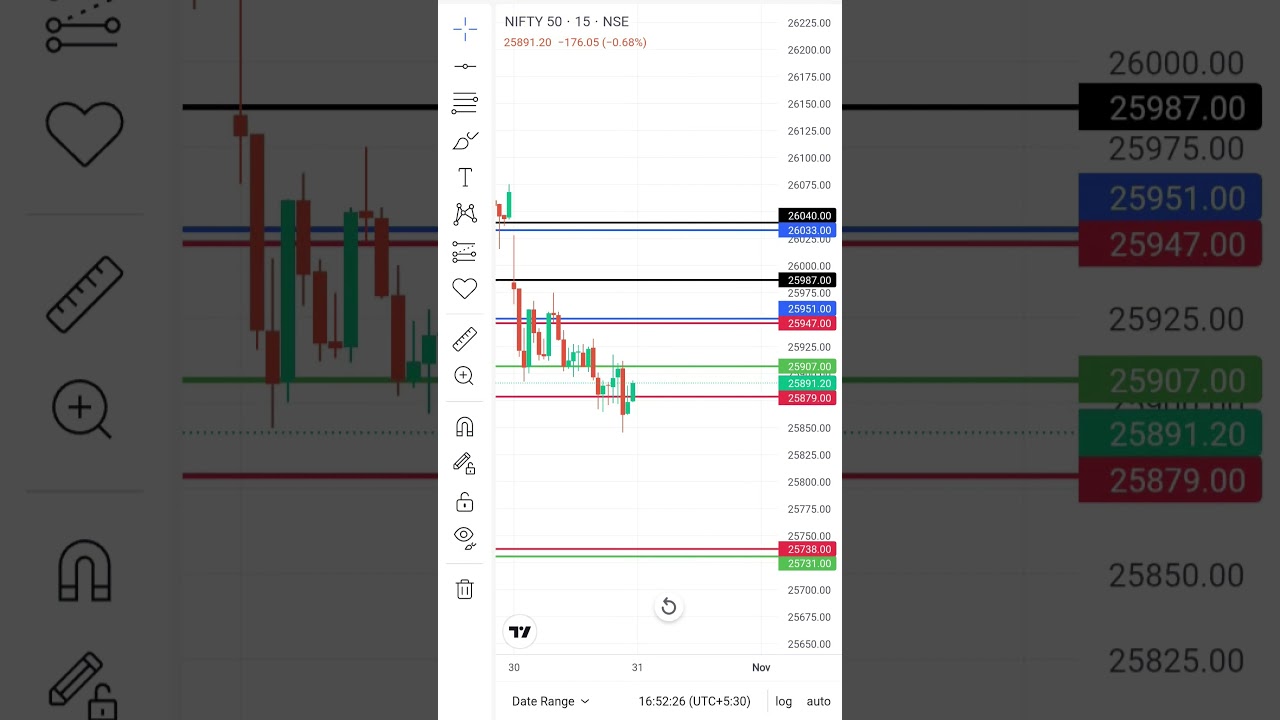The image size is (1280, 720).
Task: Select the 26033.00 blue price label
Action: pos(809,230)
